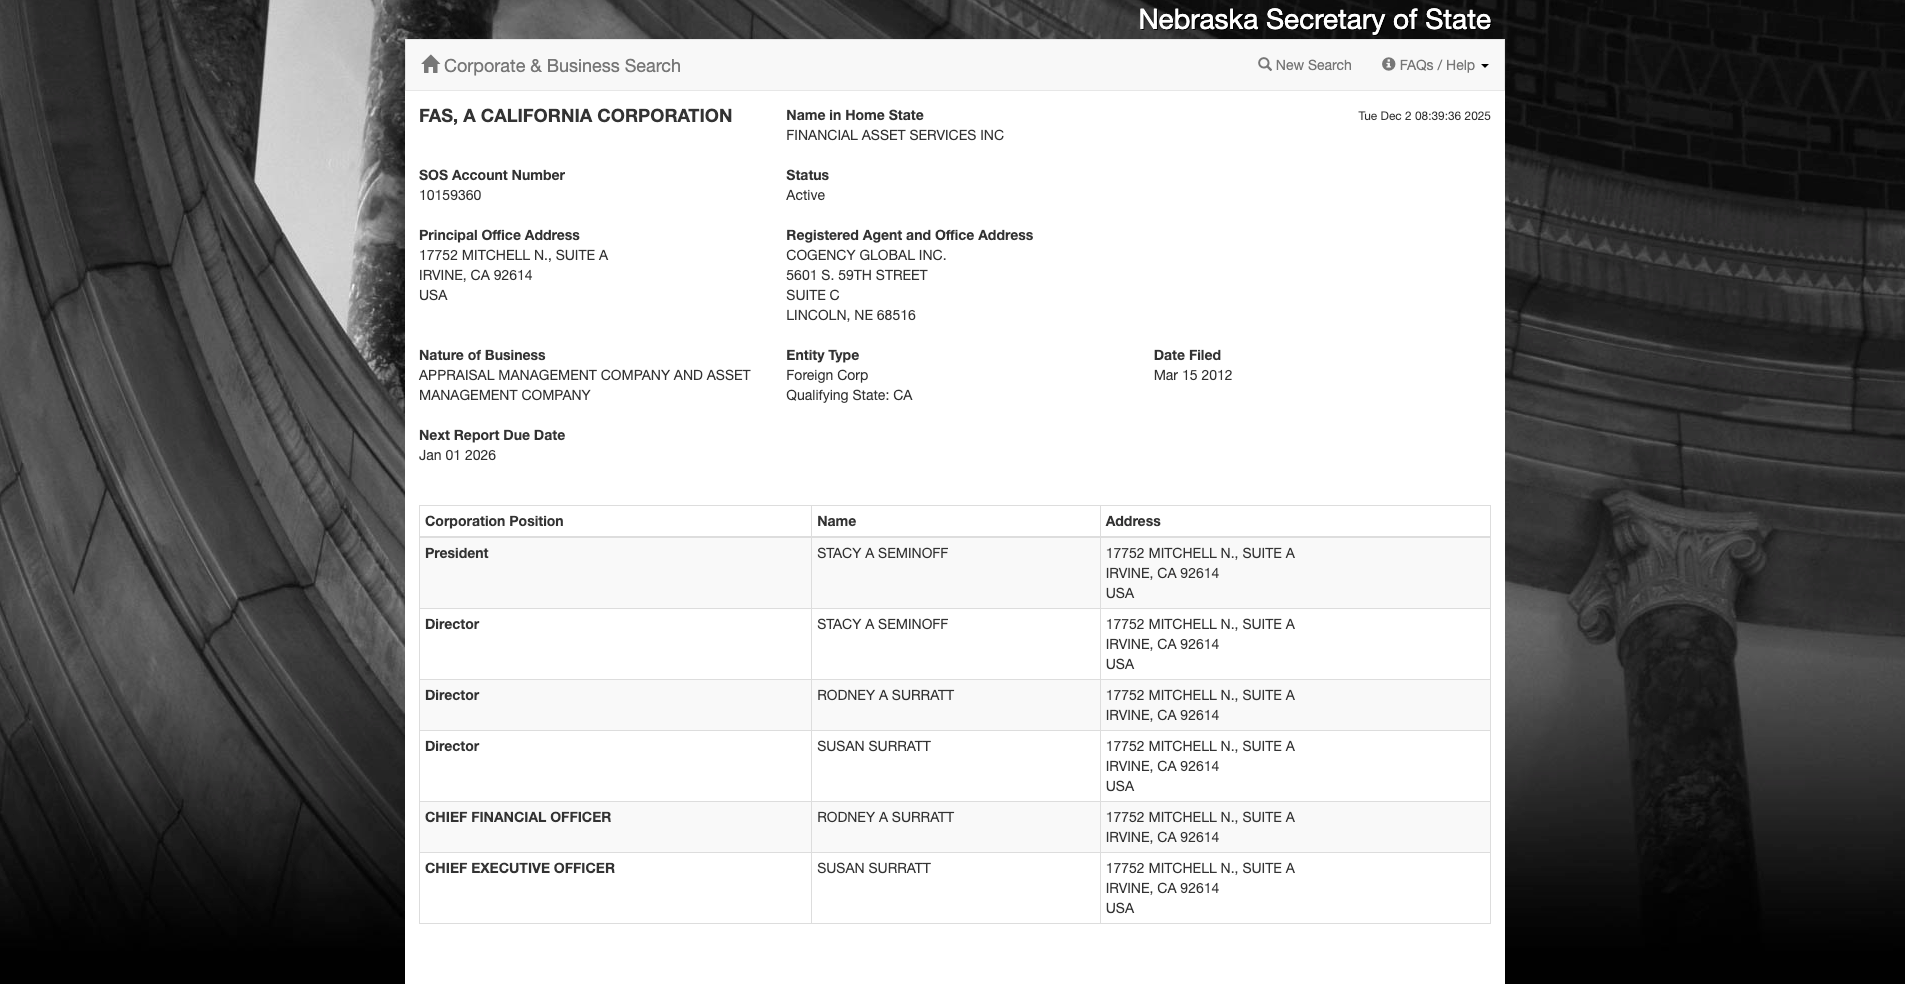Select the CHIEF EXECUTIVE OFFICER row label
The height and width of the screenshot is (984, 1905).
coord(520,868)
